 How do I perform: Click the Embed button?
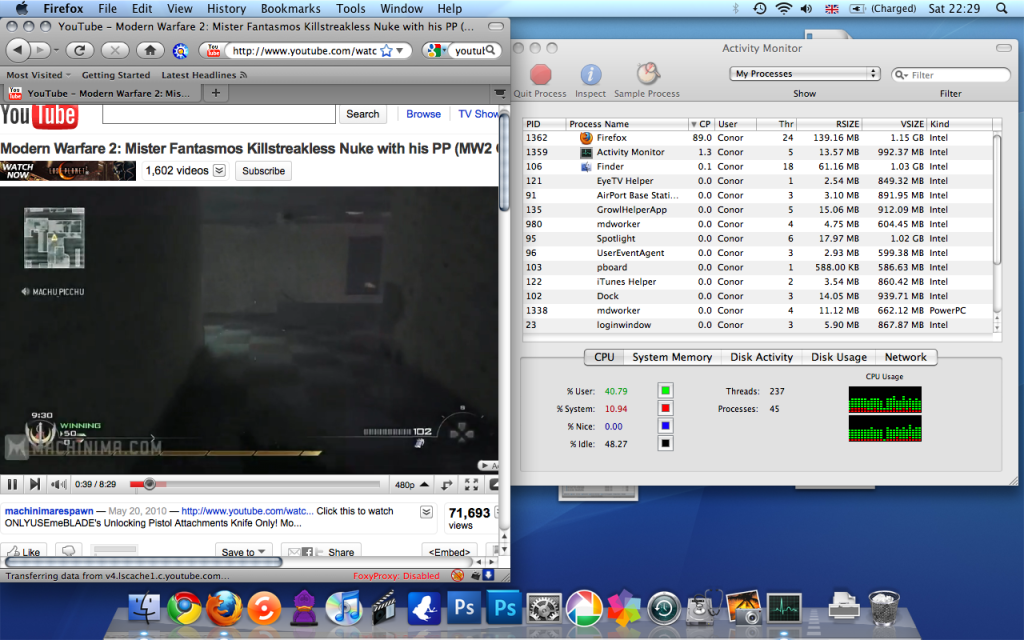pyautogui.click(x=449, y=552)
